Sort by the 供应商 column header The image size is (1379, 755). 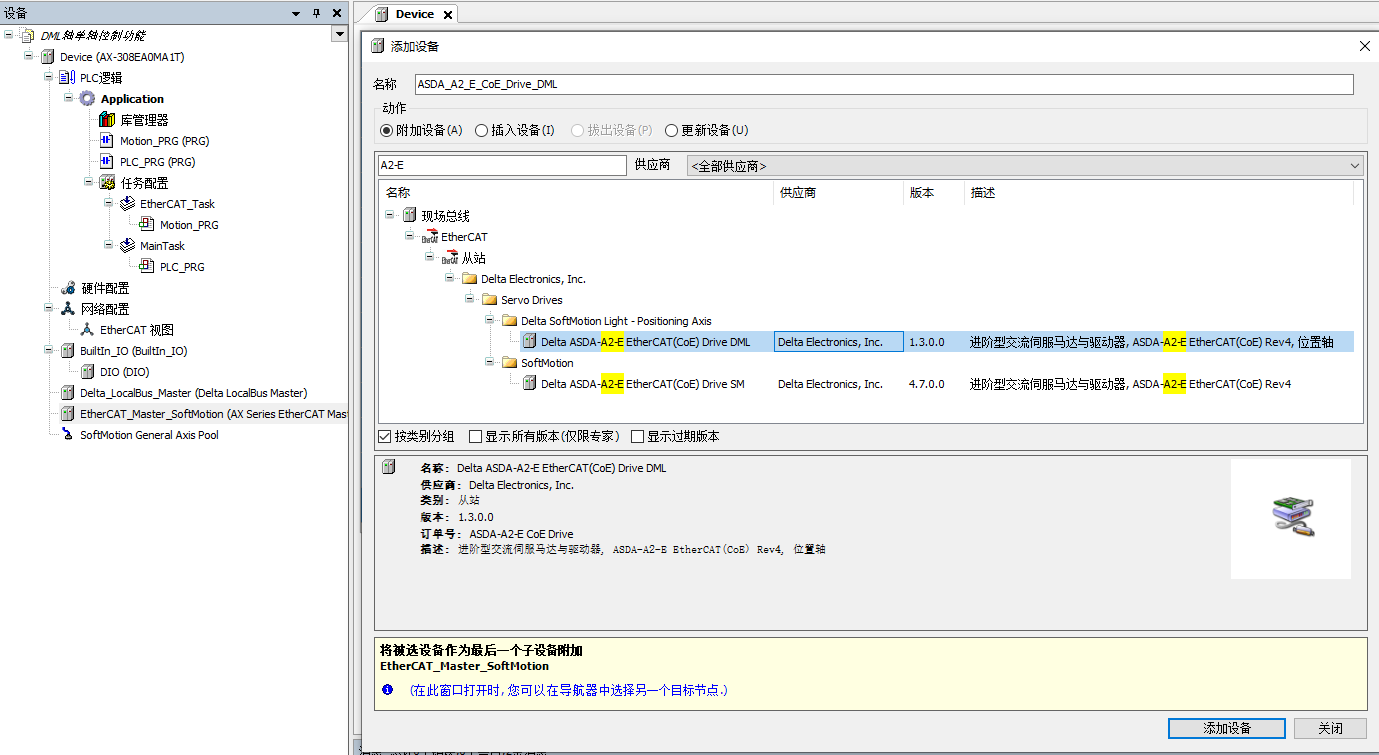point(839,193)
